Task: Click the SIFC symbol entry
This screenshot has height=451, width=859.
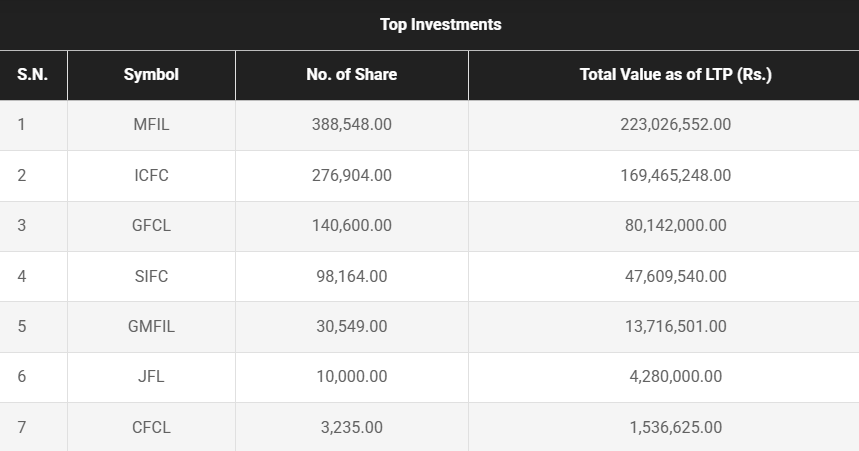Action: (151, 276)
